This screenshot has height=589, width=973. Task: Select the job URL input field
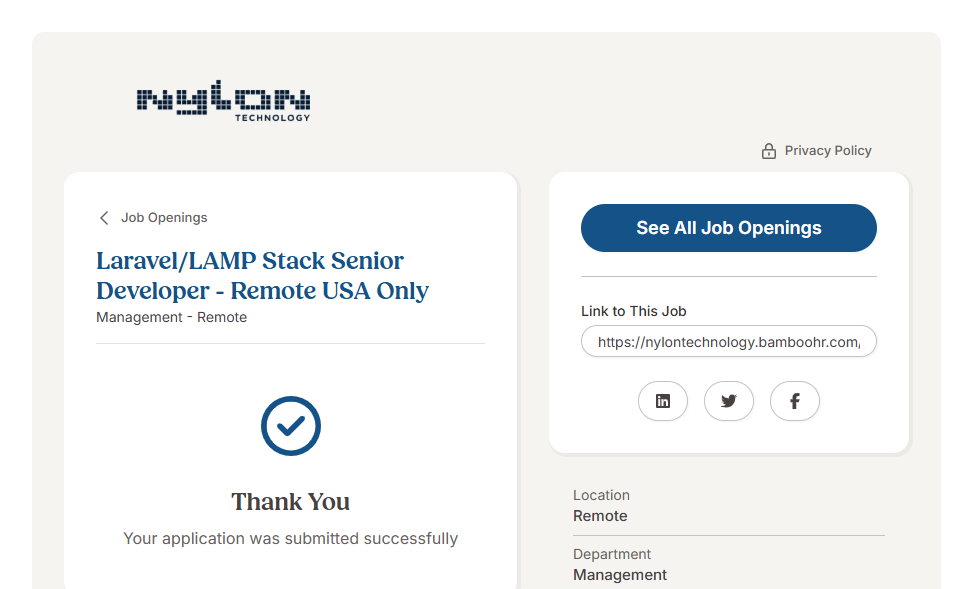click(728, 342)
